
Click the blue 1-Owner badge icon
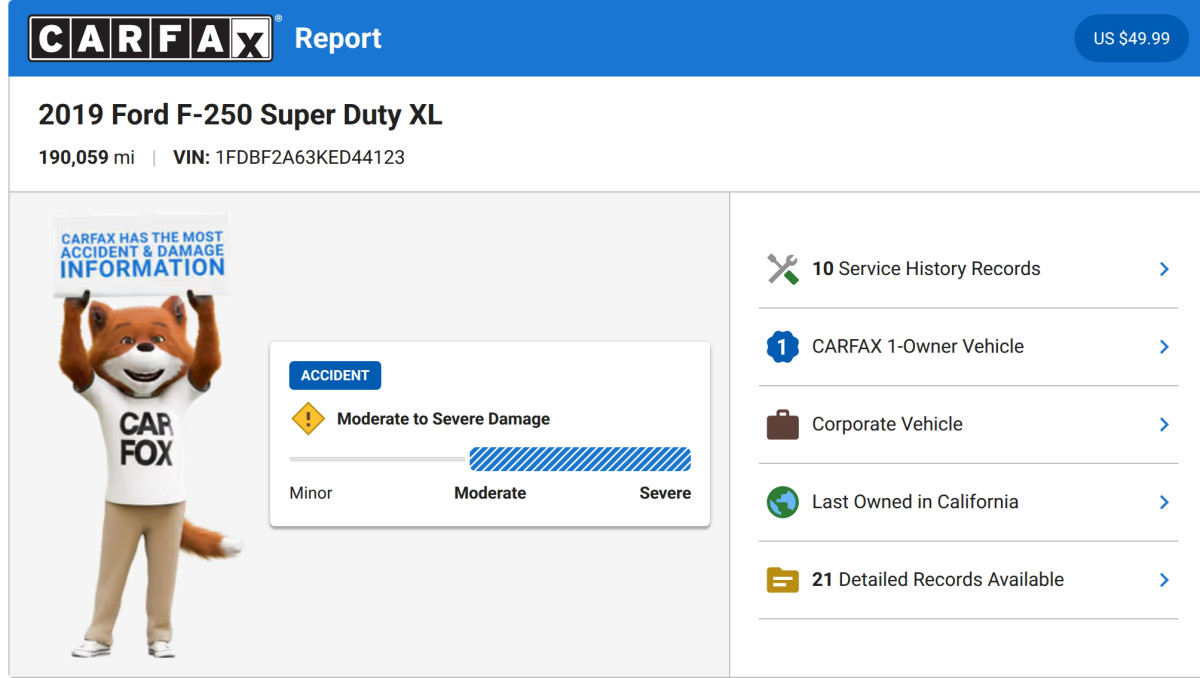coord(783,347)
